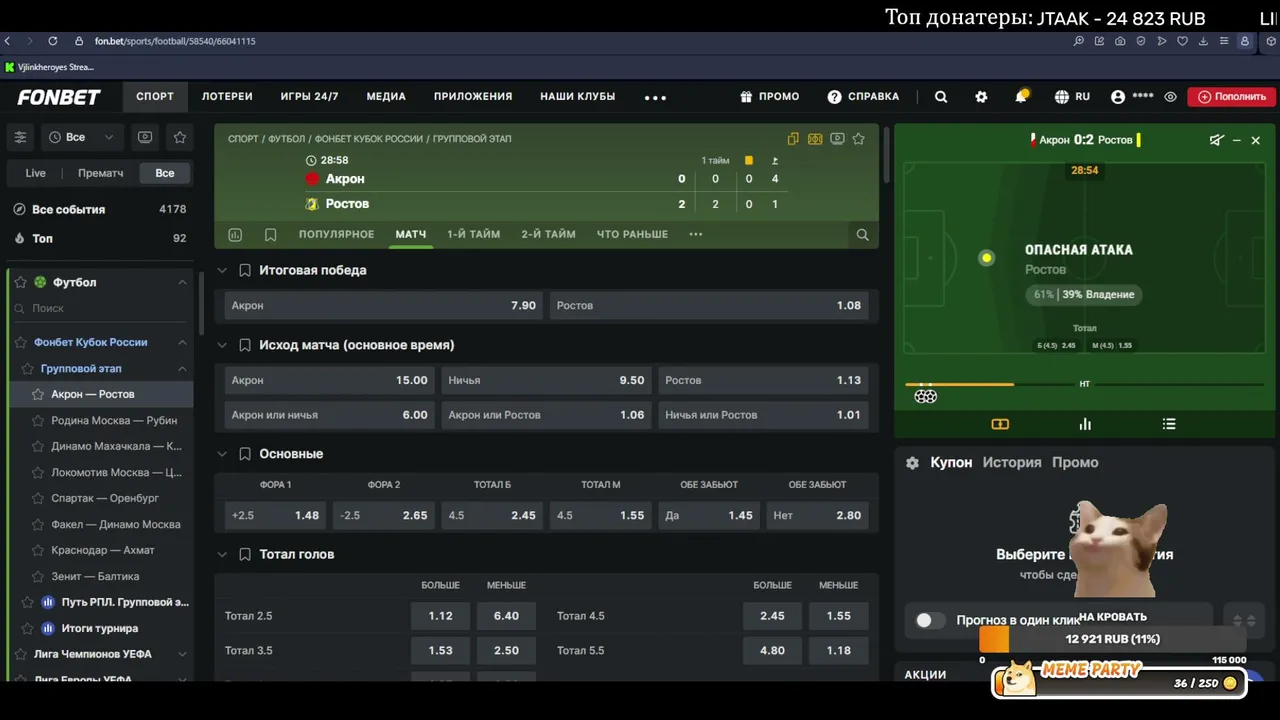Viewport: 1280px width, 720px height.
Task: Favorite Фонбет Кубок России star
Action: [x=21, y=342]
